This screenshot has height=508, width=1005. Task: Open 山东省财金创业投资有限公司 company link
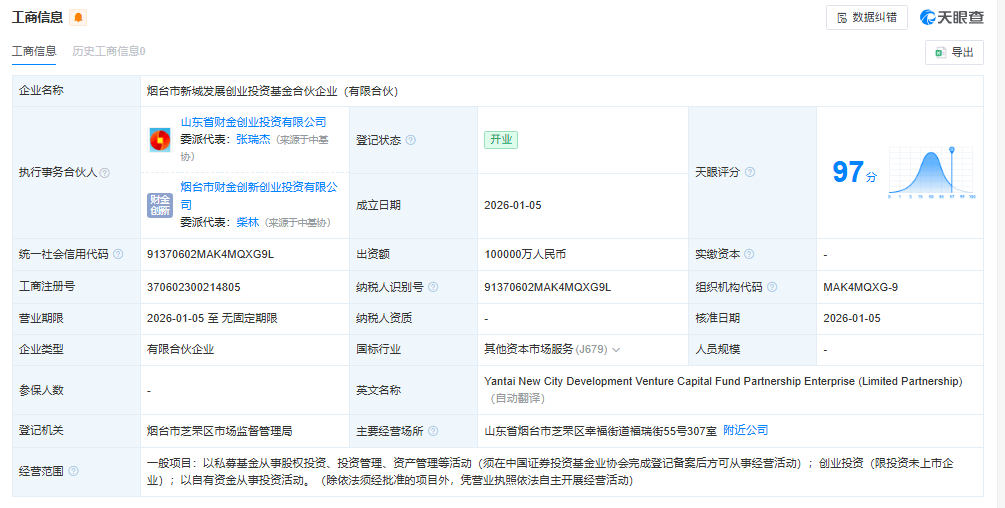coord(253,122)
